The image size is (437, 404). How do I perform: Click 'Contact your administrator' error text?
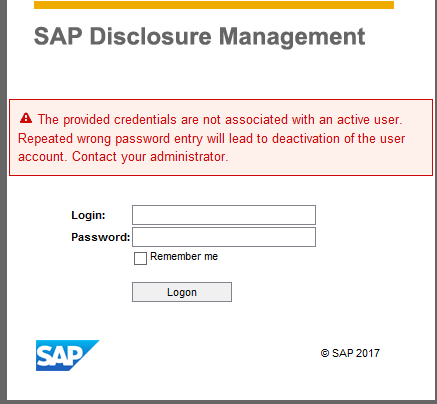(x=150, y=156)
